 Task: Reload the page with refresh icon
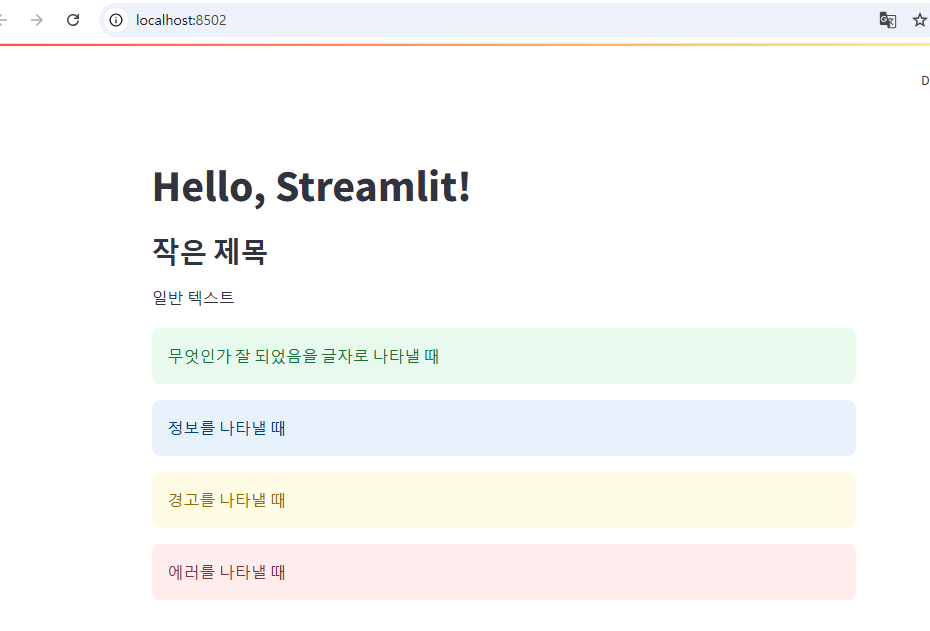pyautogui.click(x=73, y=20)
